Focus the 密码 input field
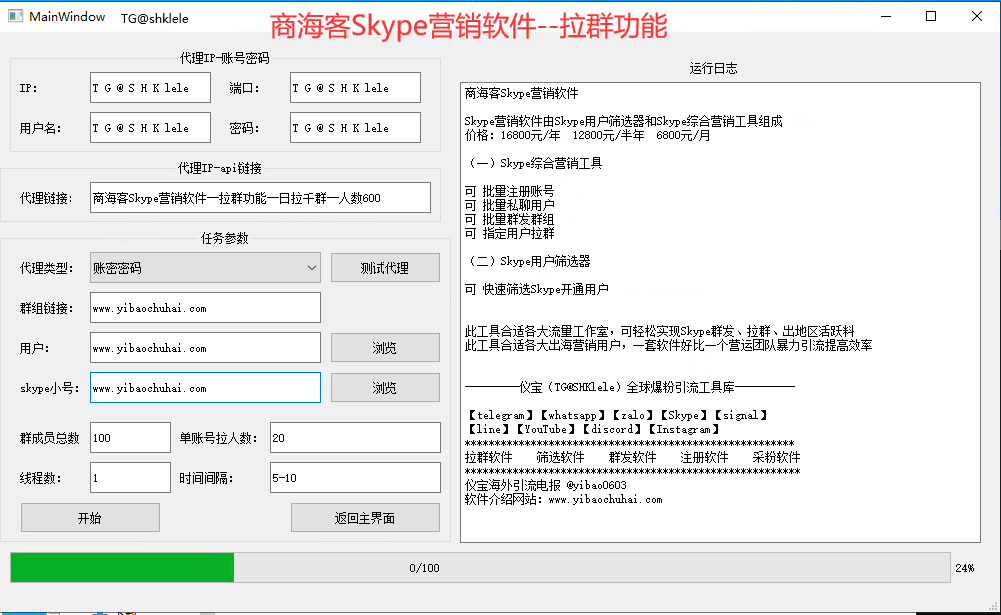1001x615 pixels. (x=355, y=128)
